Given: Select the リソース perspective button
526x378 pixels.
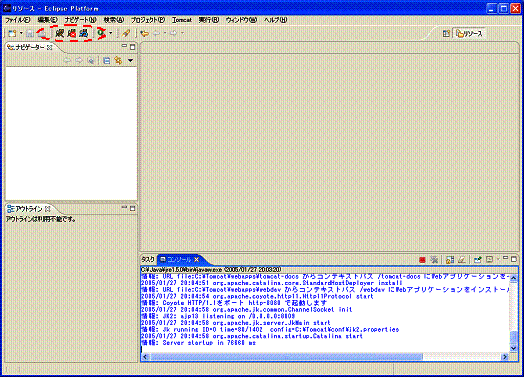Looking at the screenshot, I should pos(469,34).
